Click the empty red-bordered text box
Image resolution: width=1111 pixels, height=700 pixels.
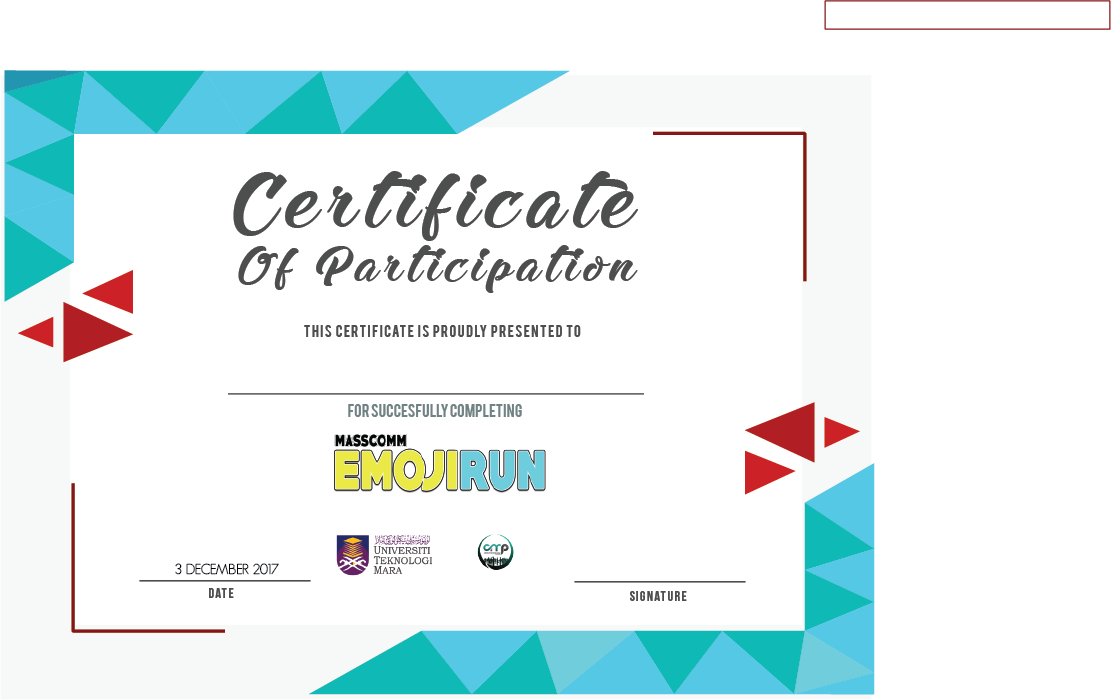click(966, 16)
